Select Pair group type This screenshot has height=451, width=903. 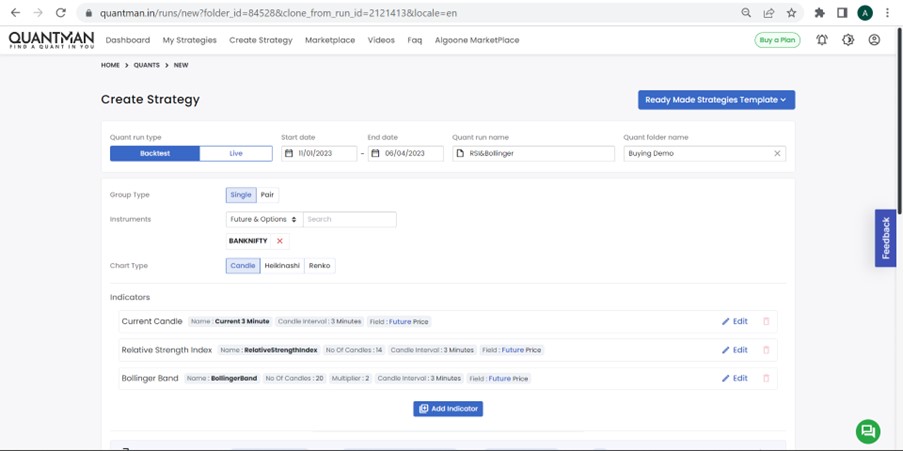267,195
